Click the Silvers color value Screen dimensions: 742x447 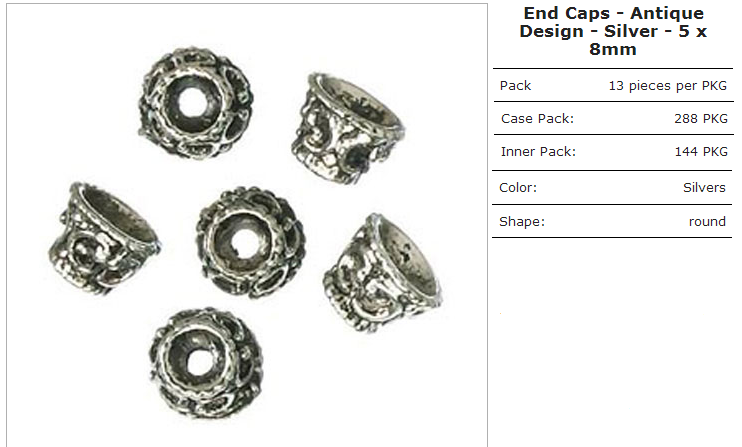pos(704,187)
